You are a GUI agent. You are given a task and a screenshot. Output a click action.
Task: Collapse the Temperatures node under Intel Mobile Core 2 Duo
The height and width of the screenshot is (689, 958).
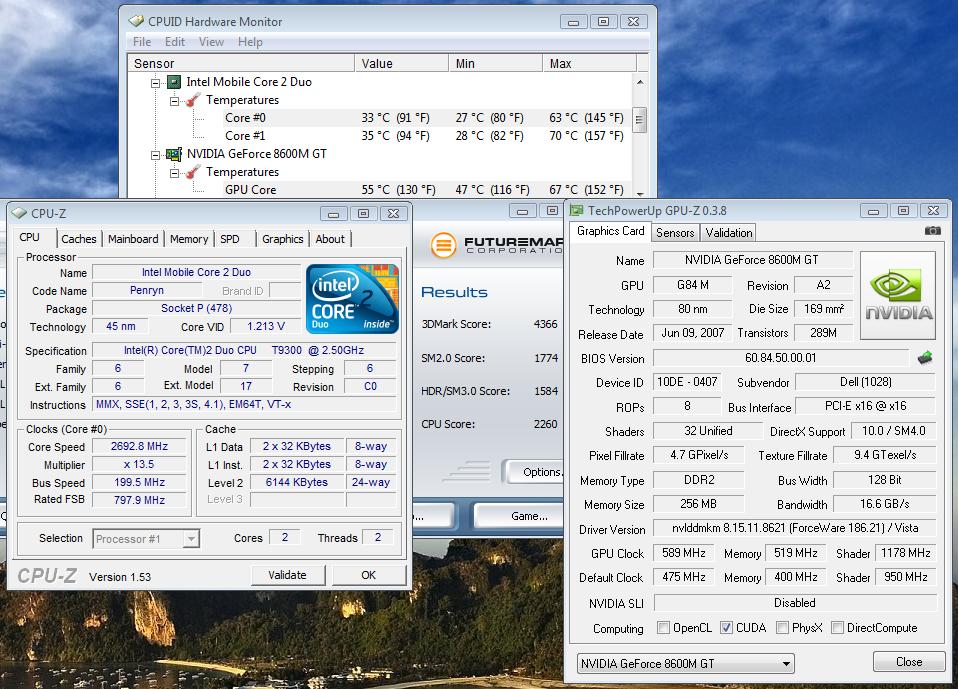174,101
